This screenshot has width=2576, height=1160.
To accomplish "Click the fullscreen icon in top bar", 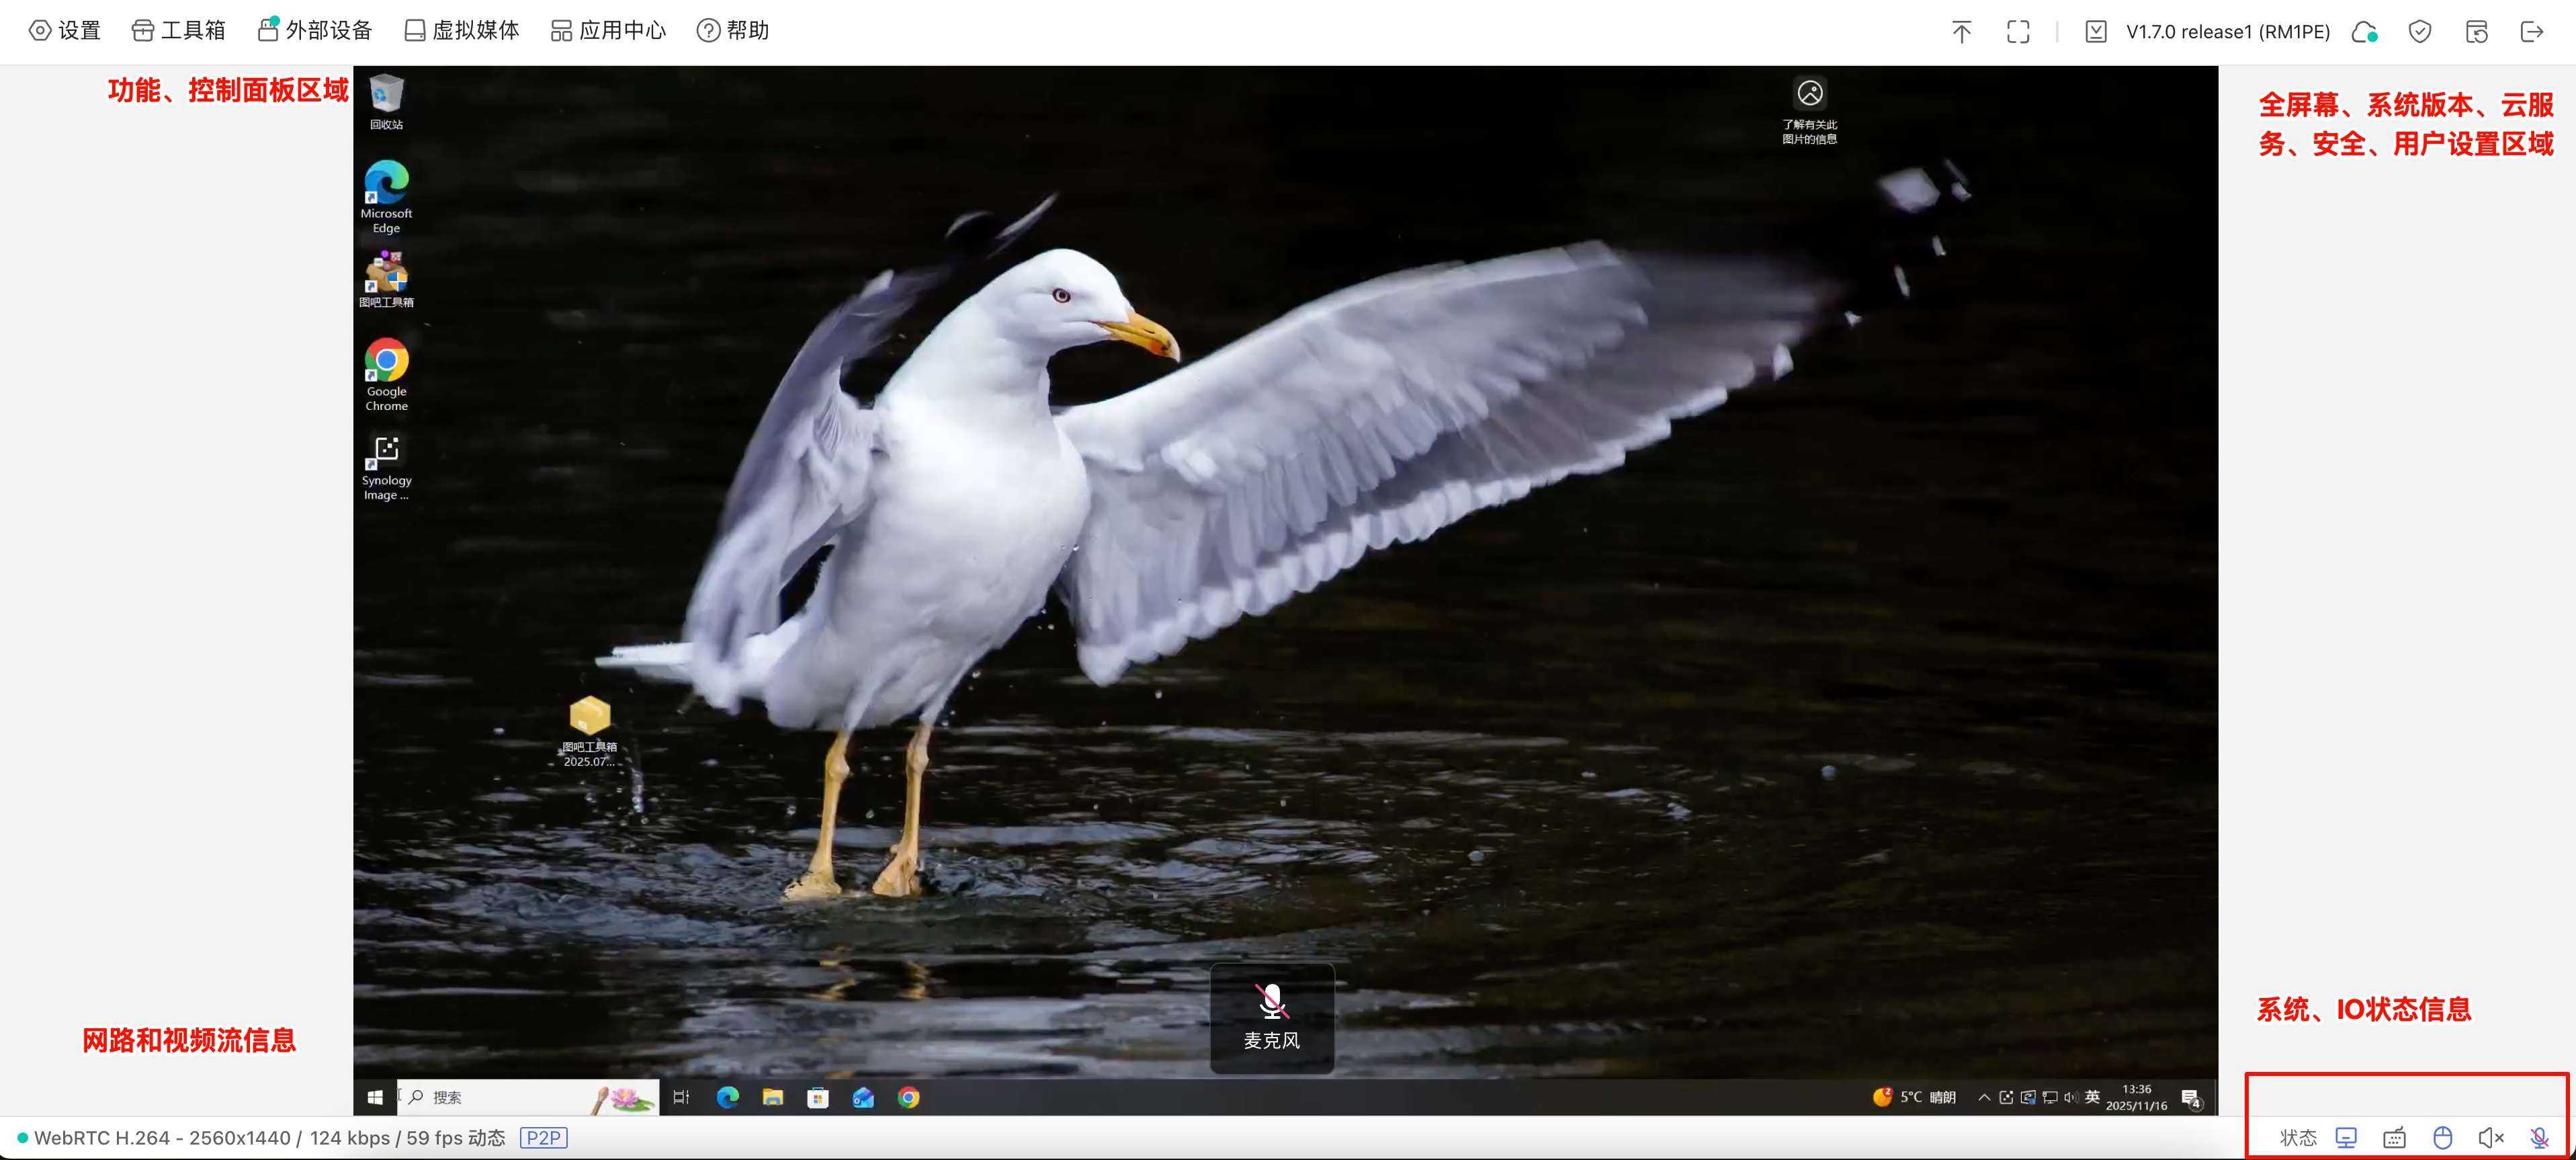I will (x=2018, y=32).
